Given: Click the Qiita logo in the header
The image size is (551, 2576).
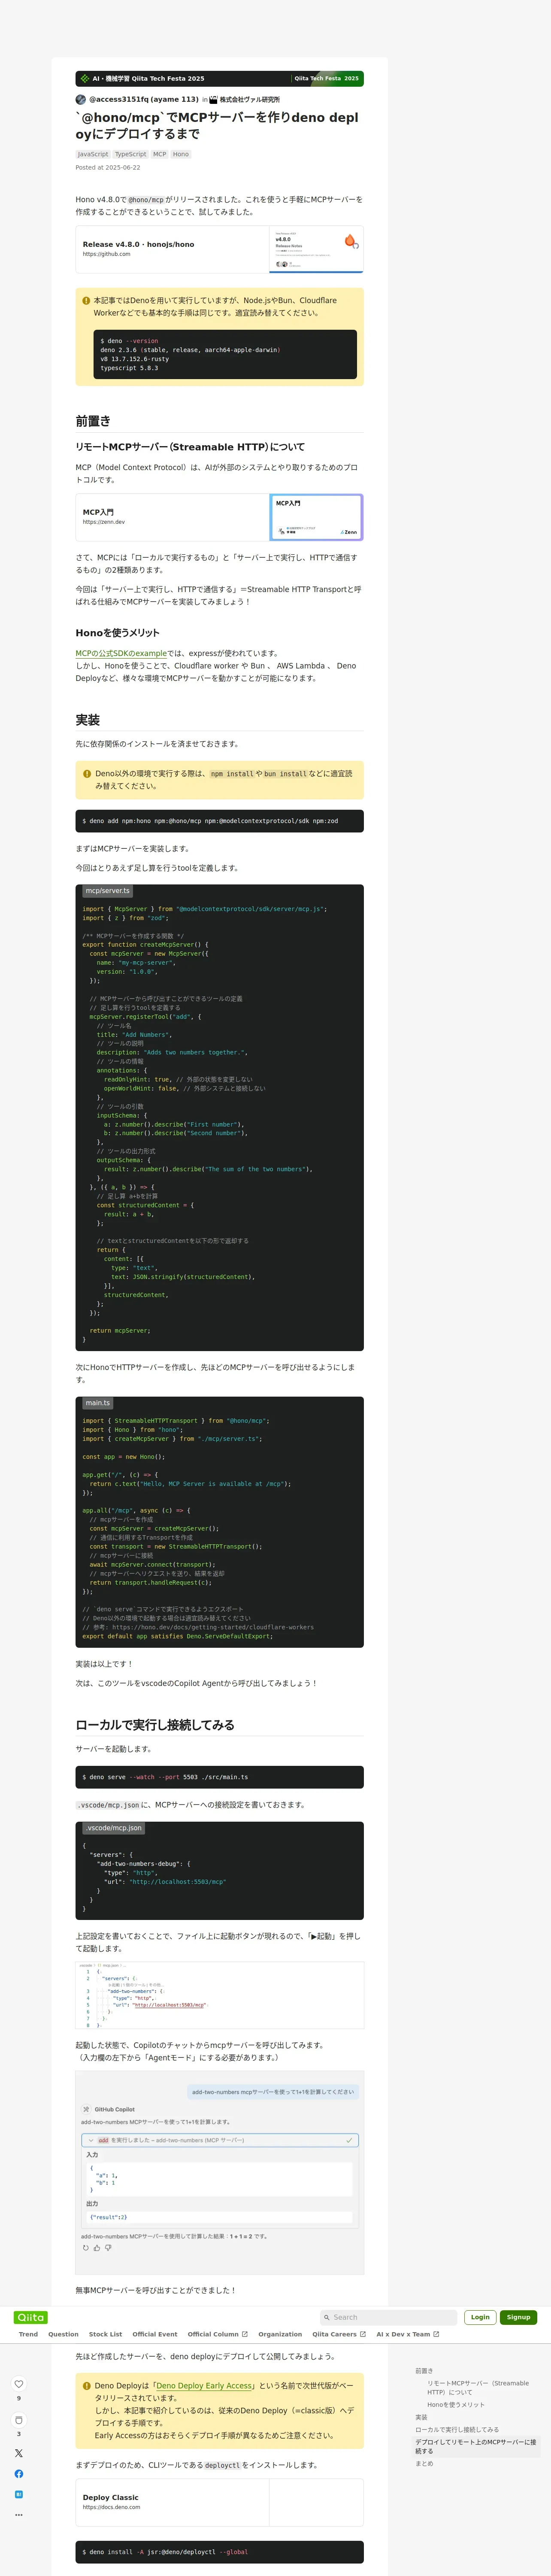Looking at the screenshot, I should (x=31, y=2317).
